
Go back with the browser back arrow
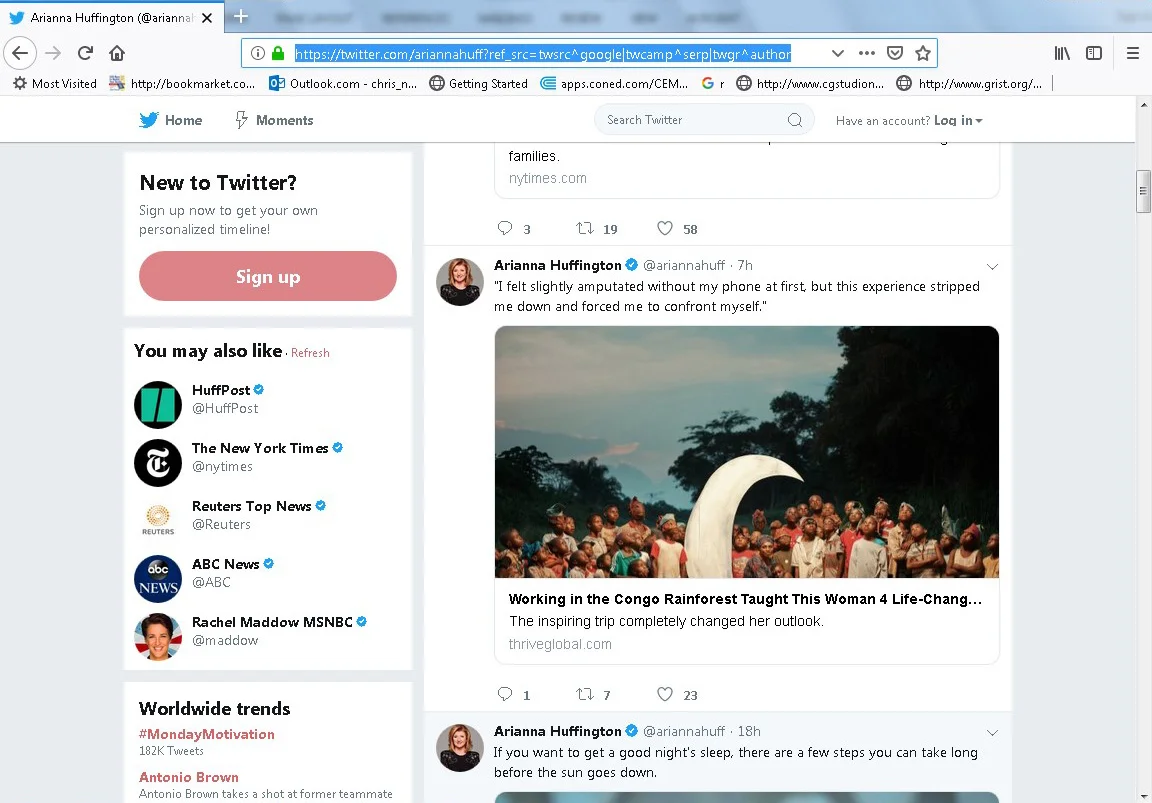pyautogui.click(x=20, y=53)
